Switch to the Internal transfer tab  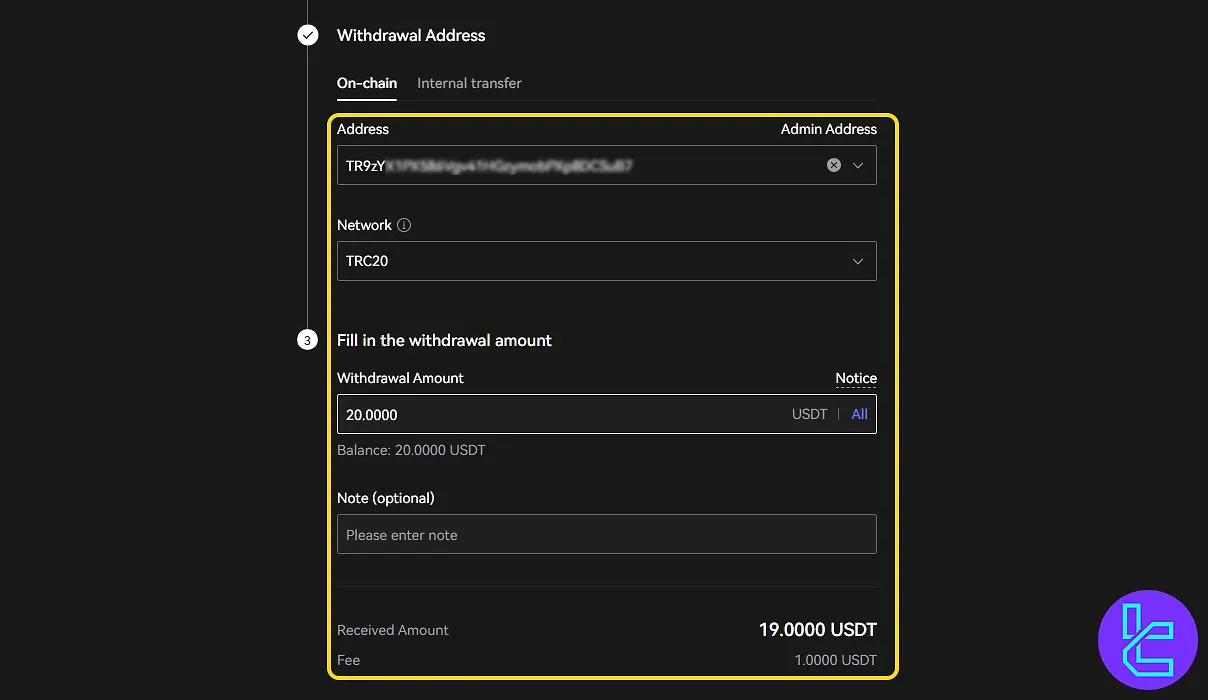[x=469, y=83]
